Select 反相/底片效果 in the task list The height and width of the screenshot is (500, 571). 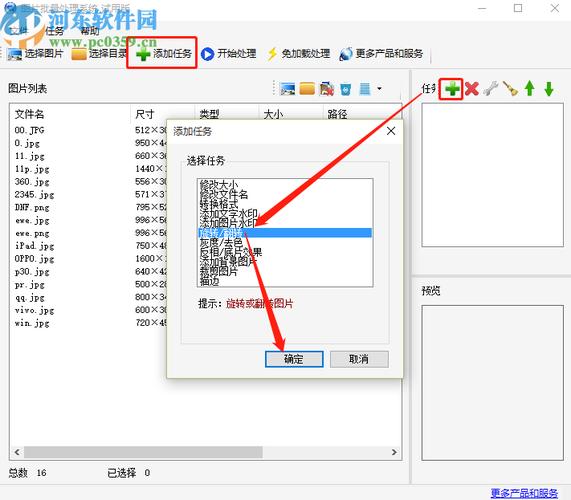pos(285,252)
